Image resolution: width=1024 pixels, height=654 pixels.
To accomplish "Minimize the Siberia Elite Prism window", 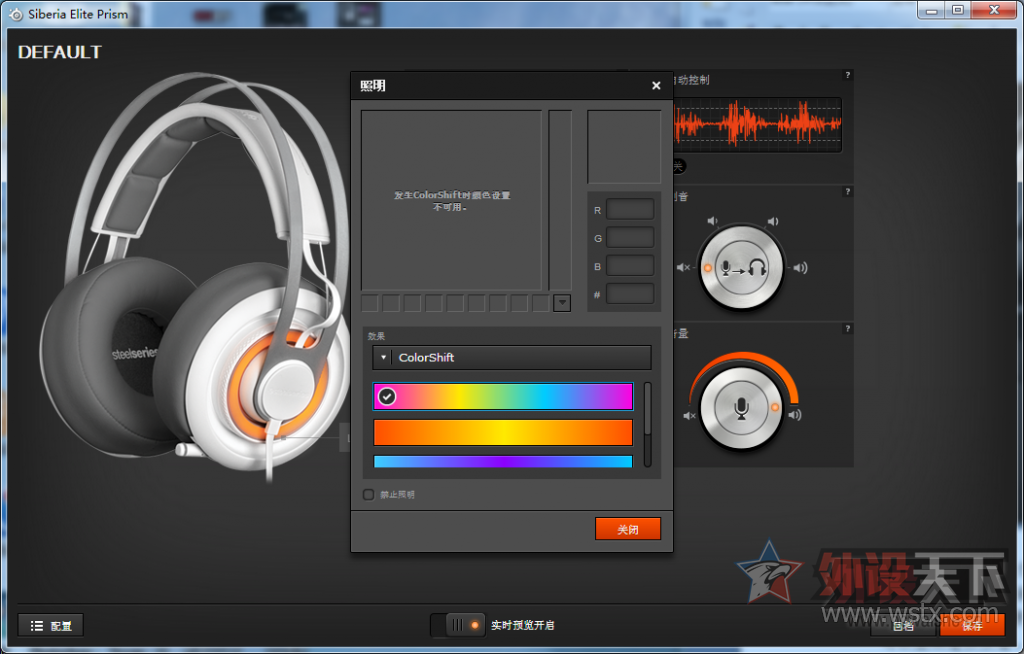I will tap(931, 10).
